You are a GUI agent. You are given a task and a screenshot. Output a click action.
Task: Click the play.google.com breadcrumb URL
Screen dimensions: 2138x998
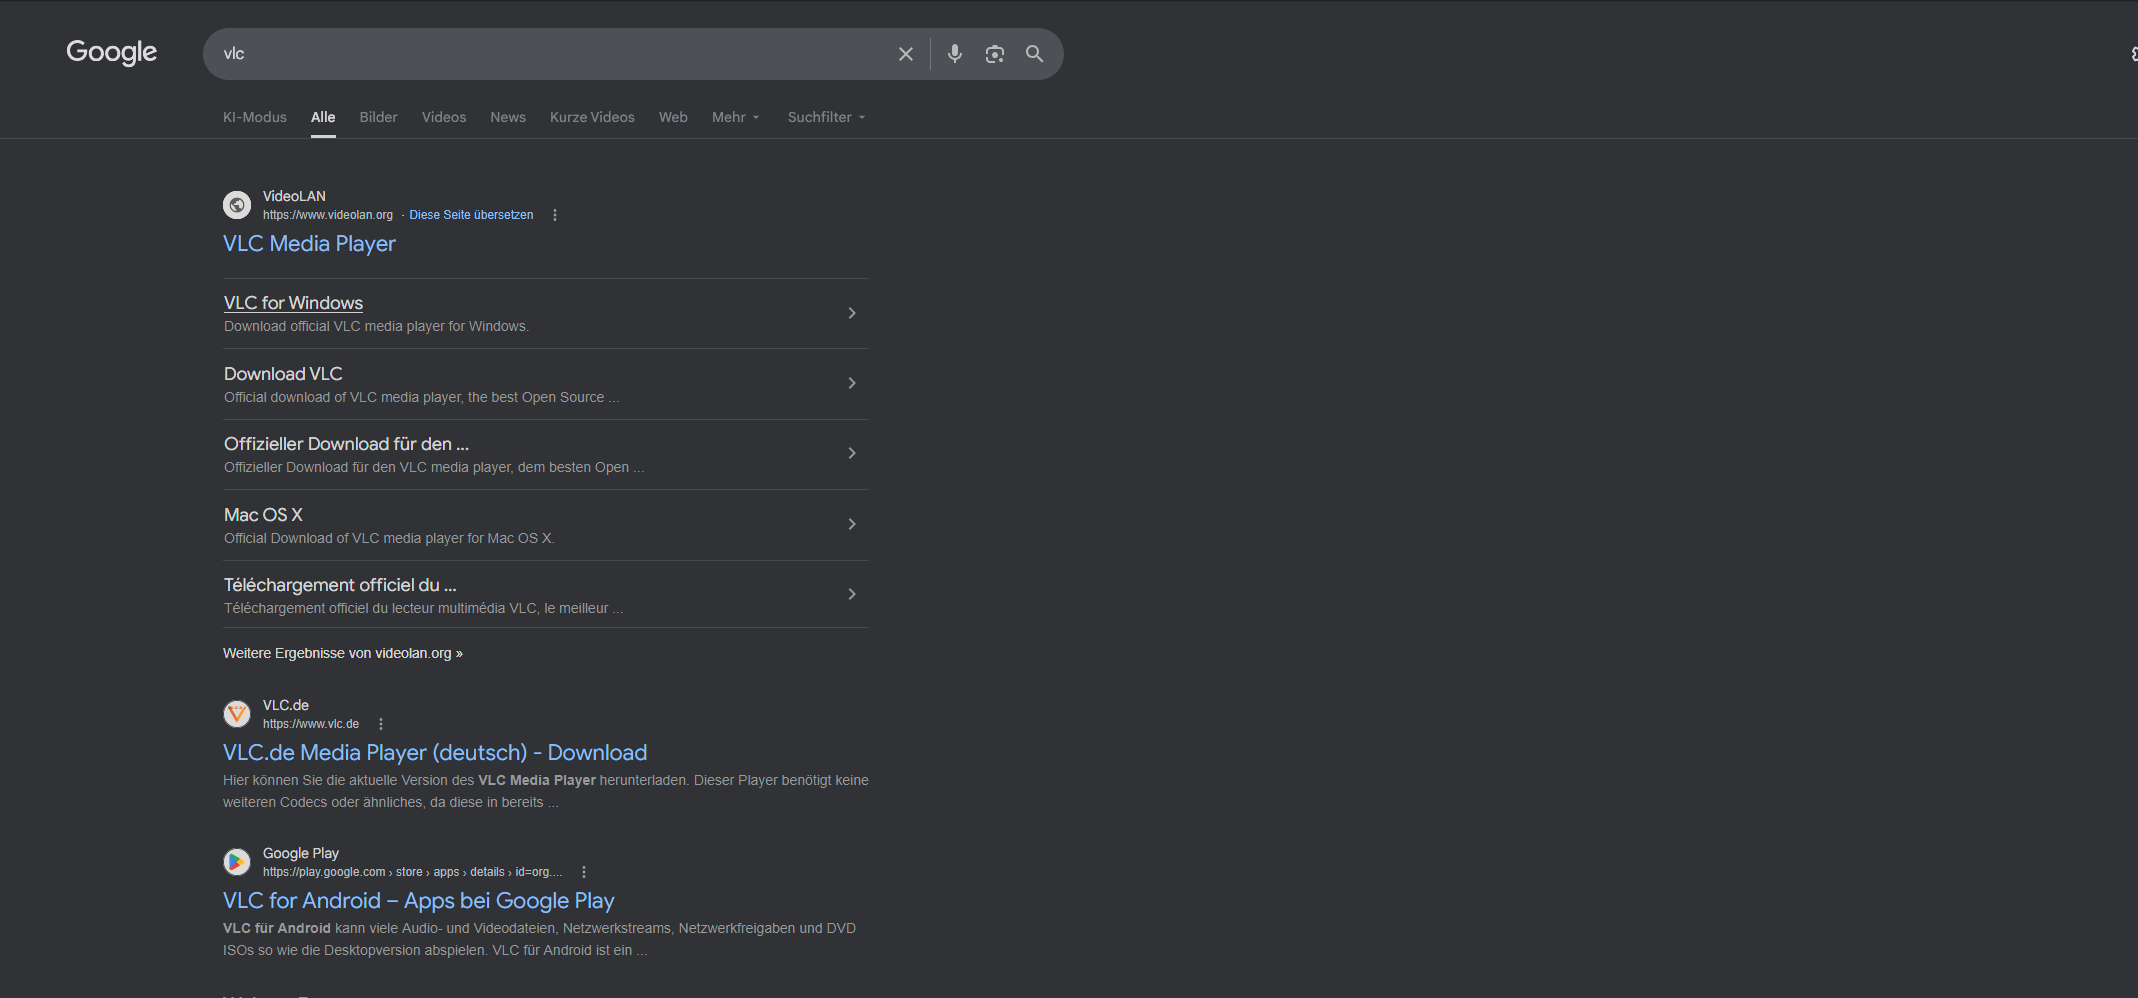click(412, 872)
